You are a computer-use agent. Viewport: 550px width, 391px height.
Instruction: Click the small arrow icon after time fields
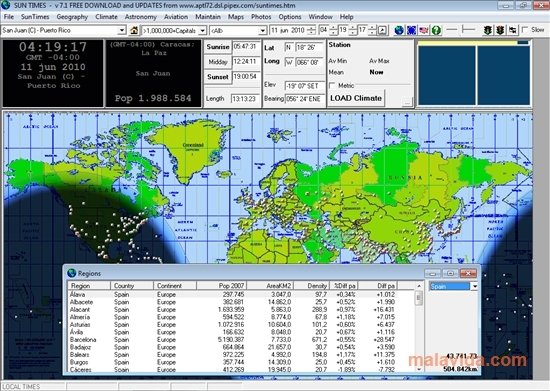point(383,31)
